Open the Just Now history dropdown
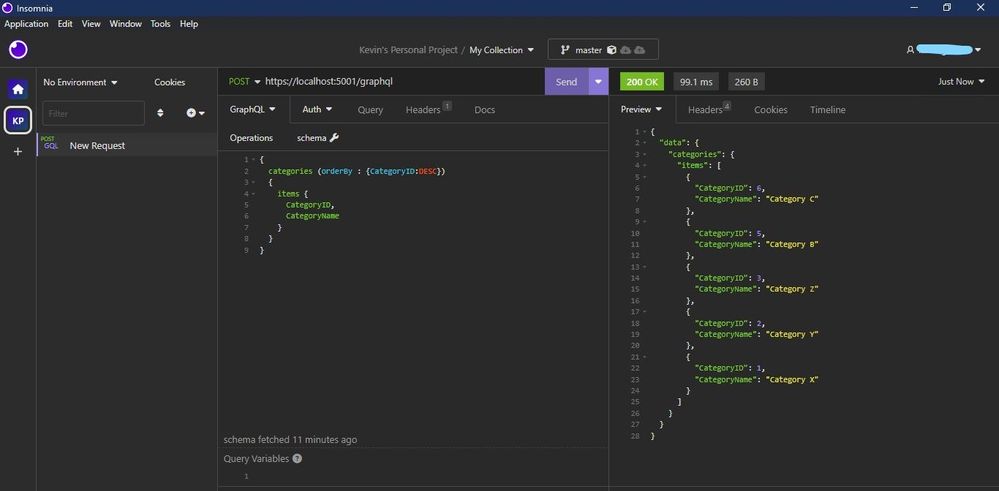 (961, 82)
